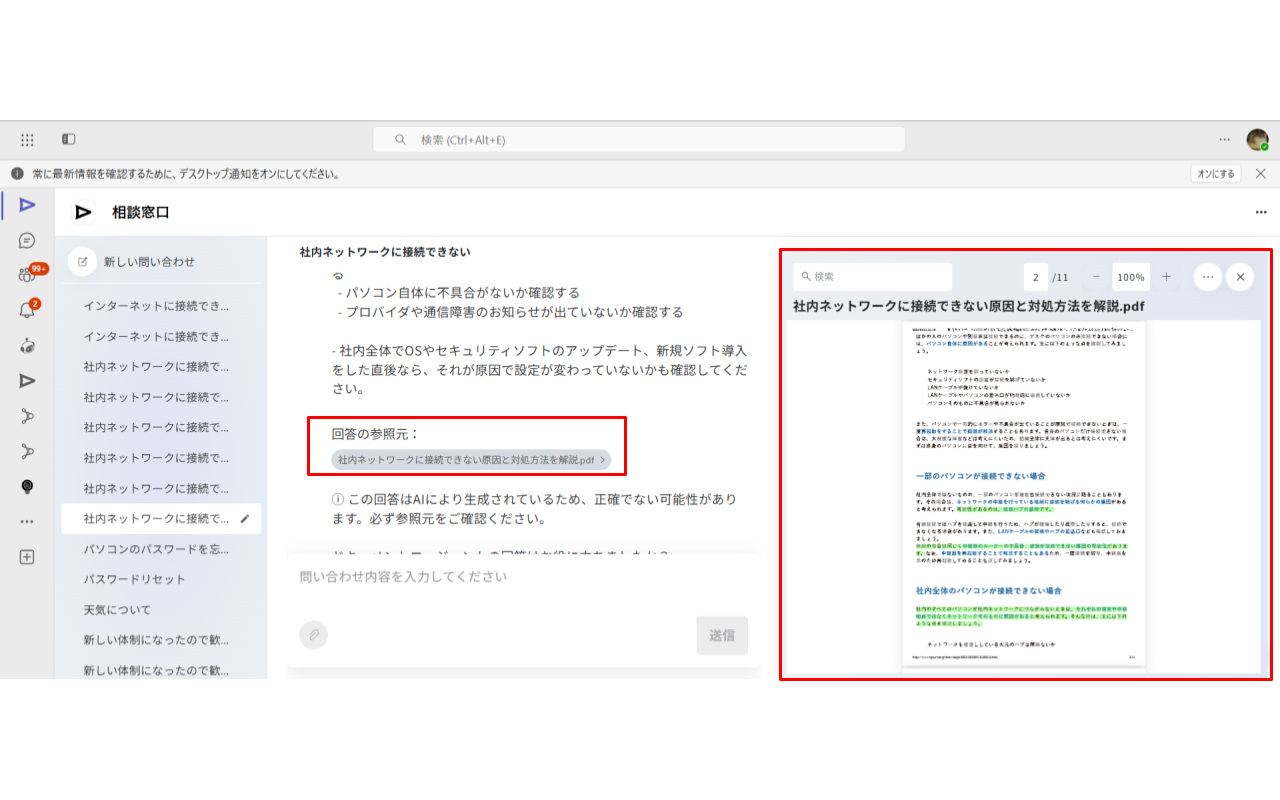Open 相談窓口 header more options ellipsis
This screenshot has height=800, width=1280.
coord(1261,212)
